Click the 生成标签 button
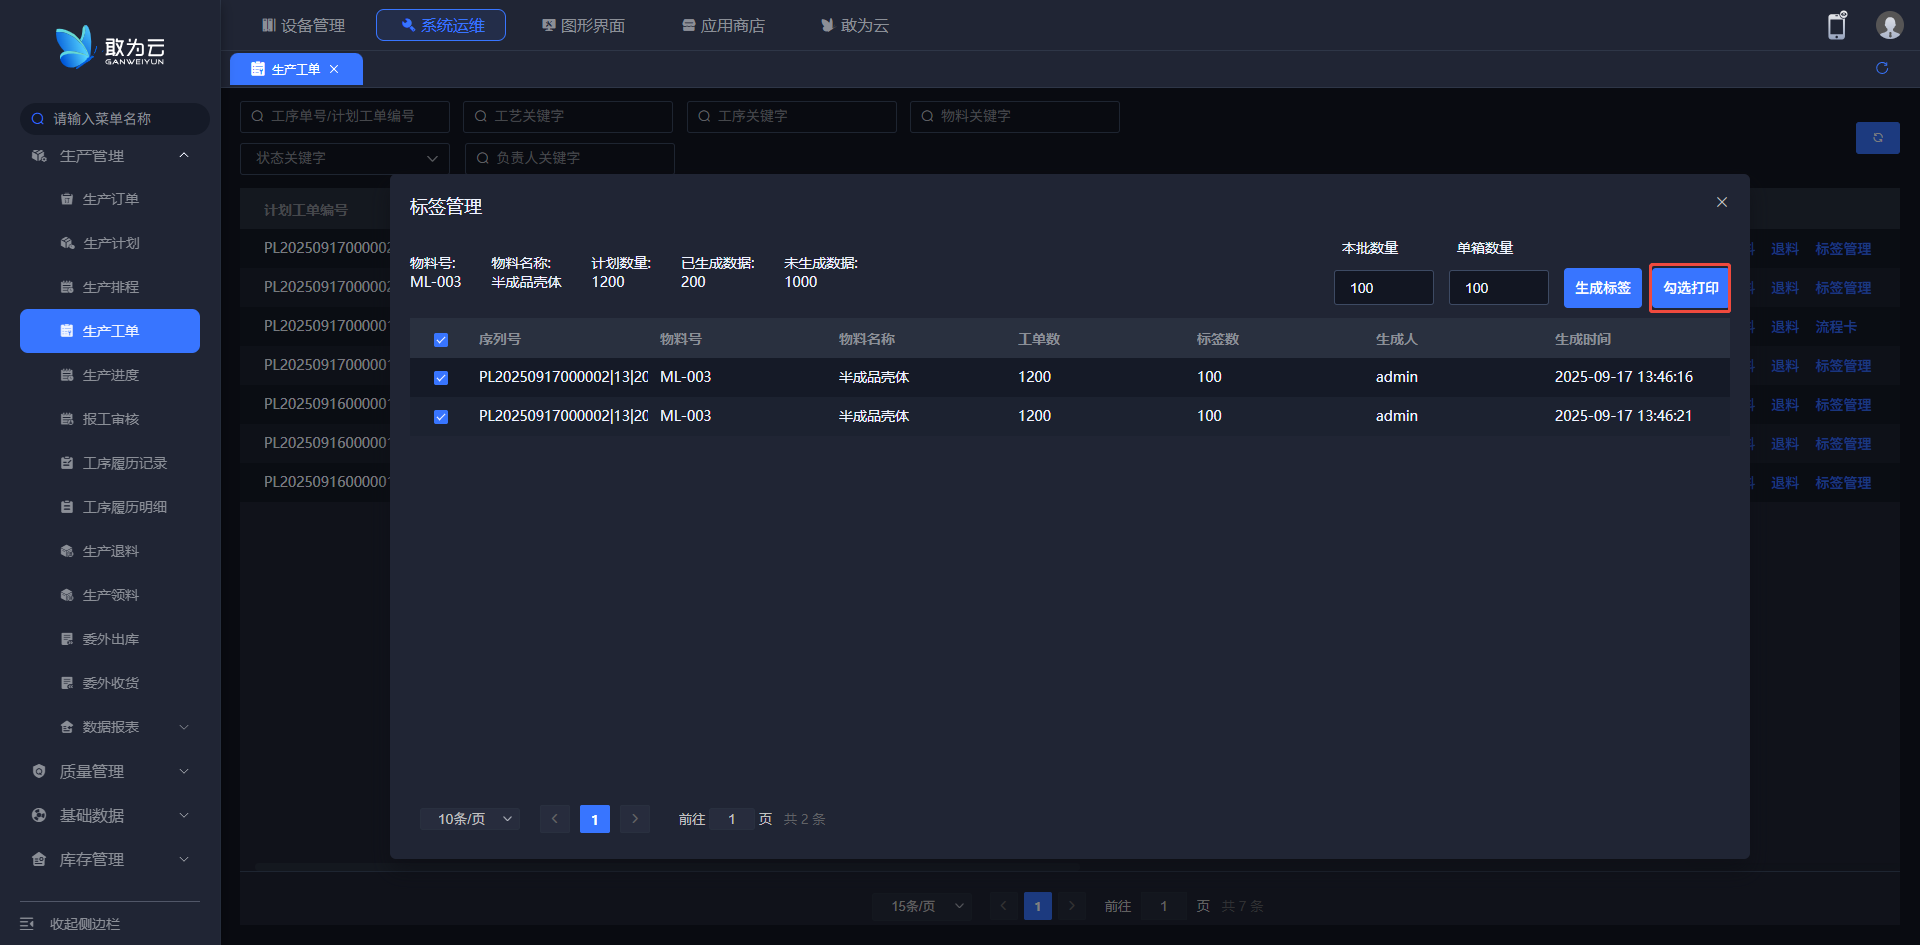The image size is (1920, 945). click(1602, 288)
